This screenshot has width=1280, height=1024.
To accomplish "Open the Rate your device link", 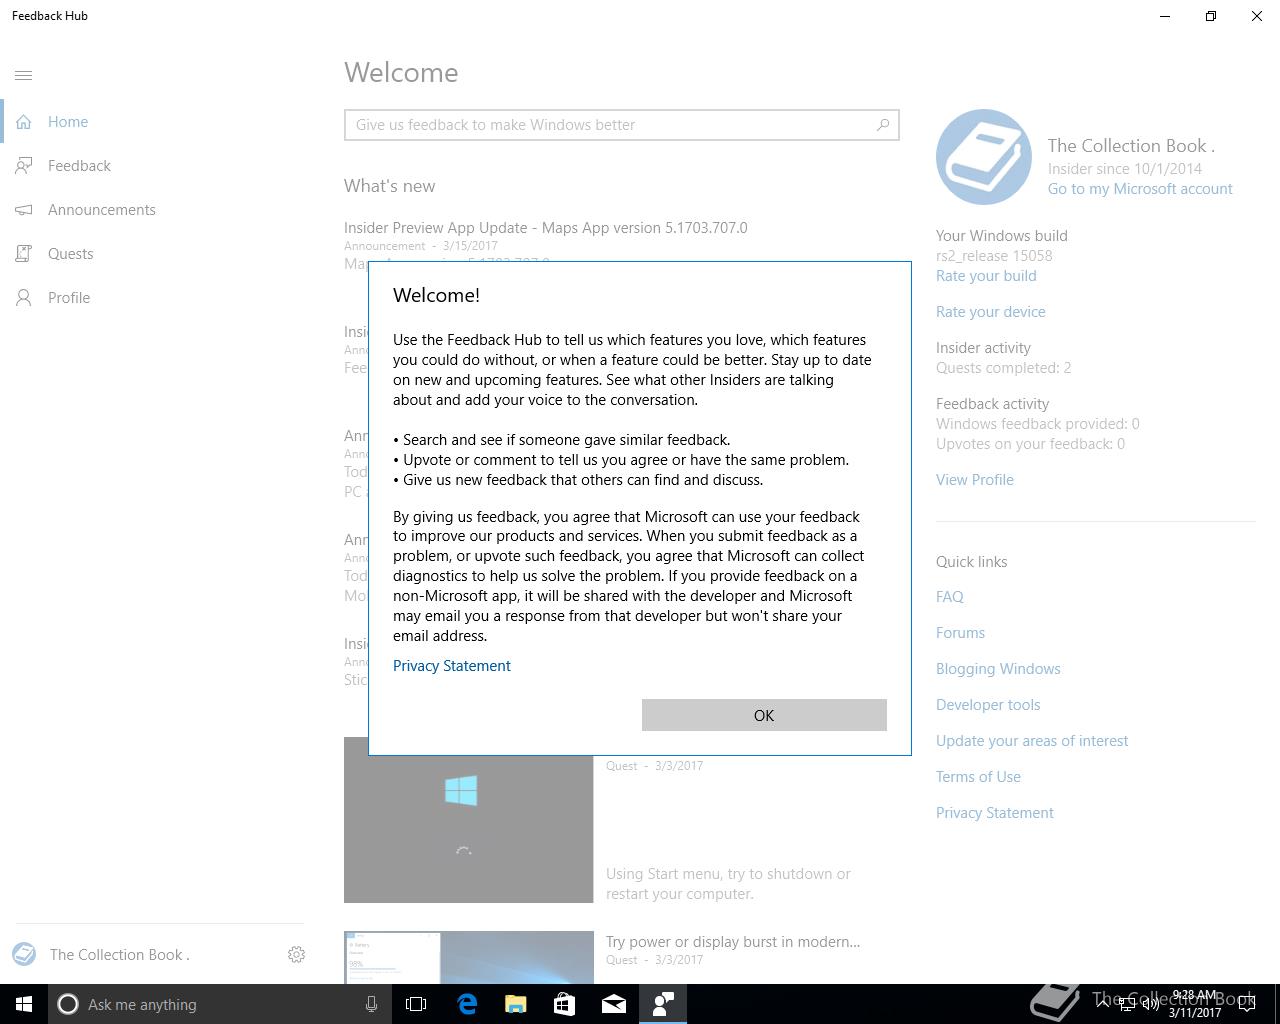I will (991, 312).
